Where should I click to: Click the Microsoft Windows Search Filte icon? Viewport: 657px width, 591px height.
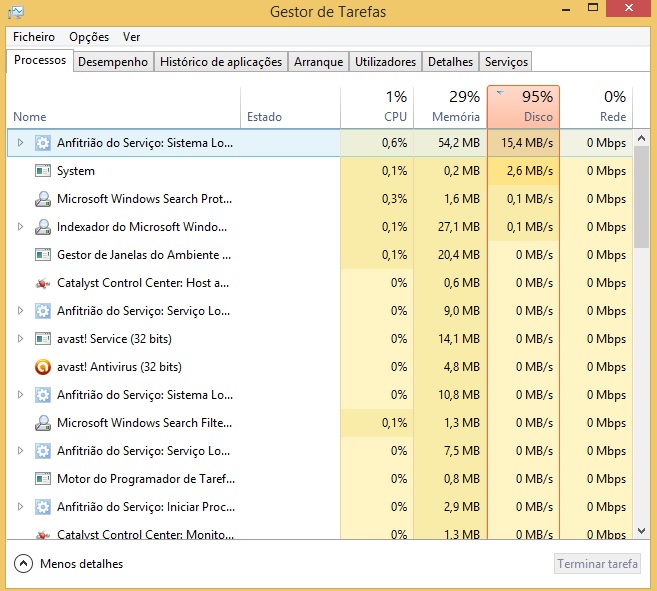pyautogui.click(x=43, y=423)
